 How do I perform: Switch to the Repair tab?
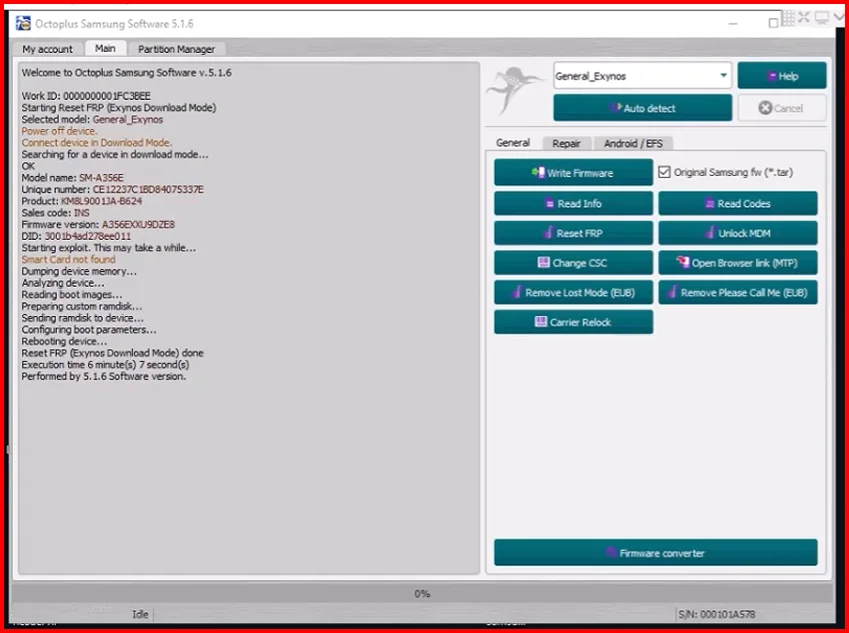pos(566,143)
